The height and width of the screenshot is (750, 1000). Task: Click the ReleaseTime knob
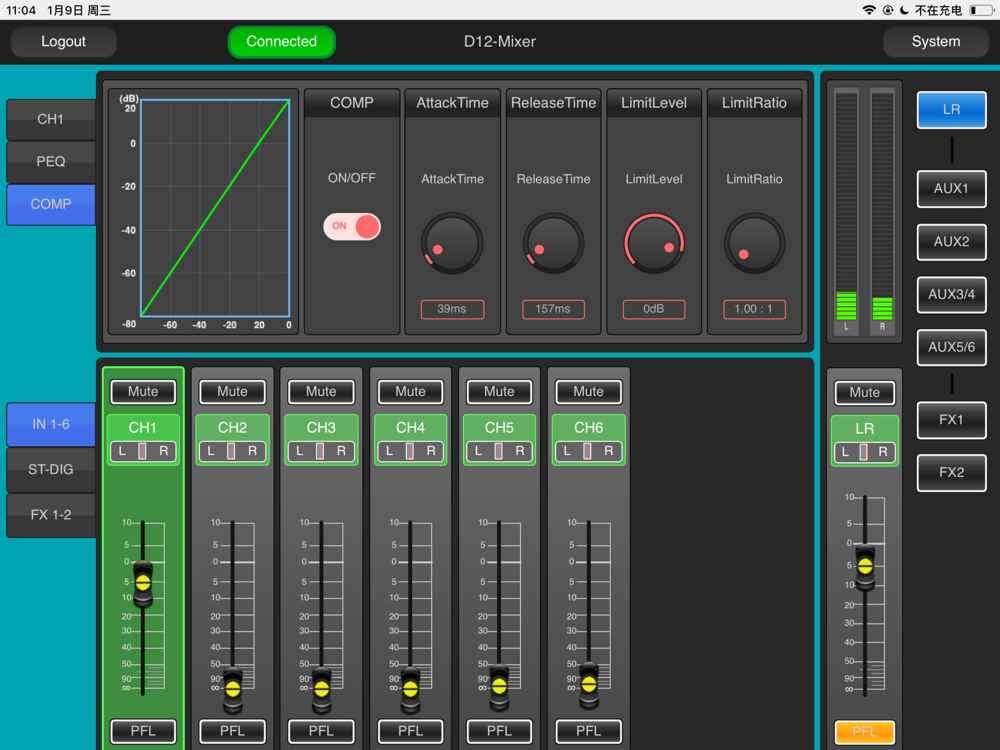point(553,243)
